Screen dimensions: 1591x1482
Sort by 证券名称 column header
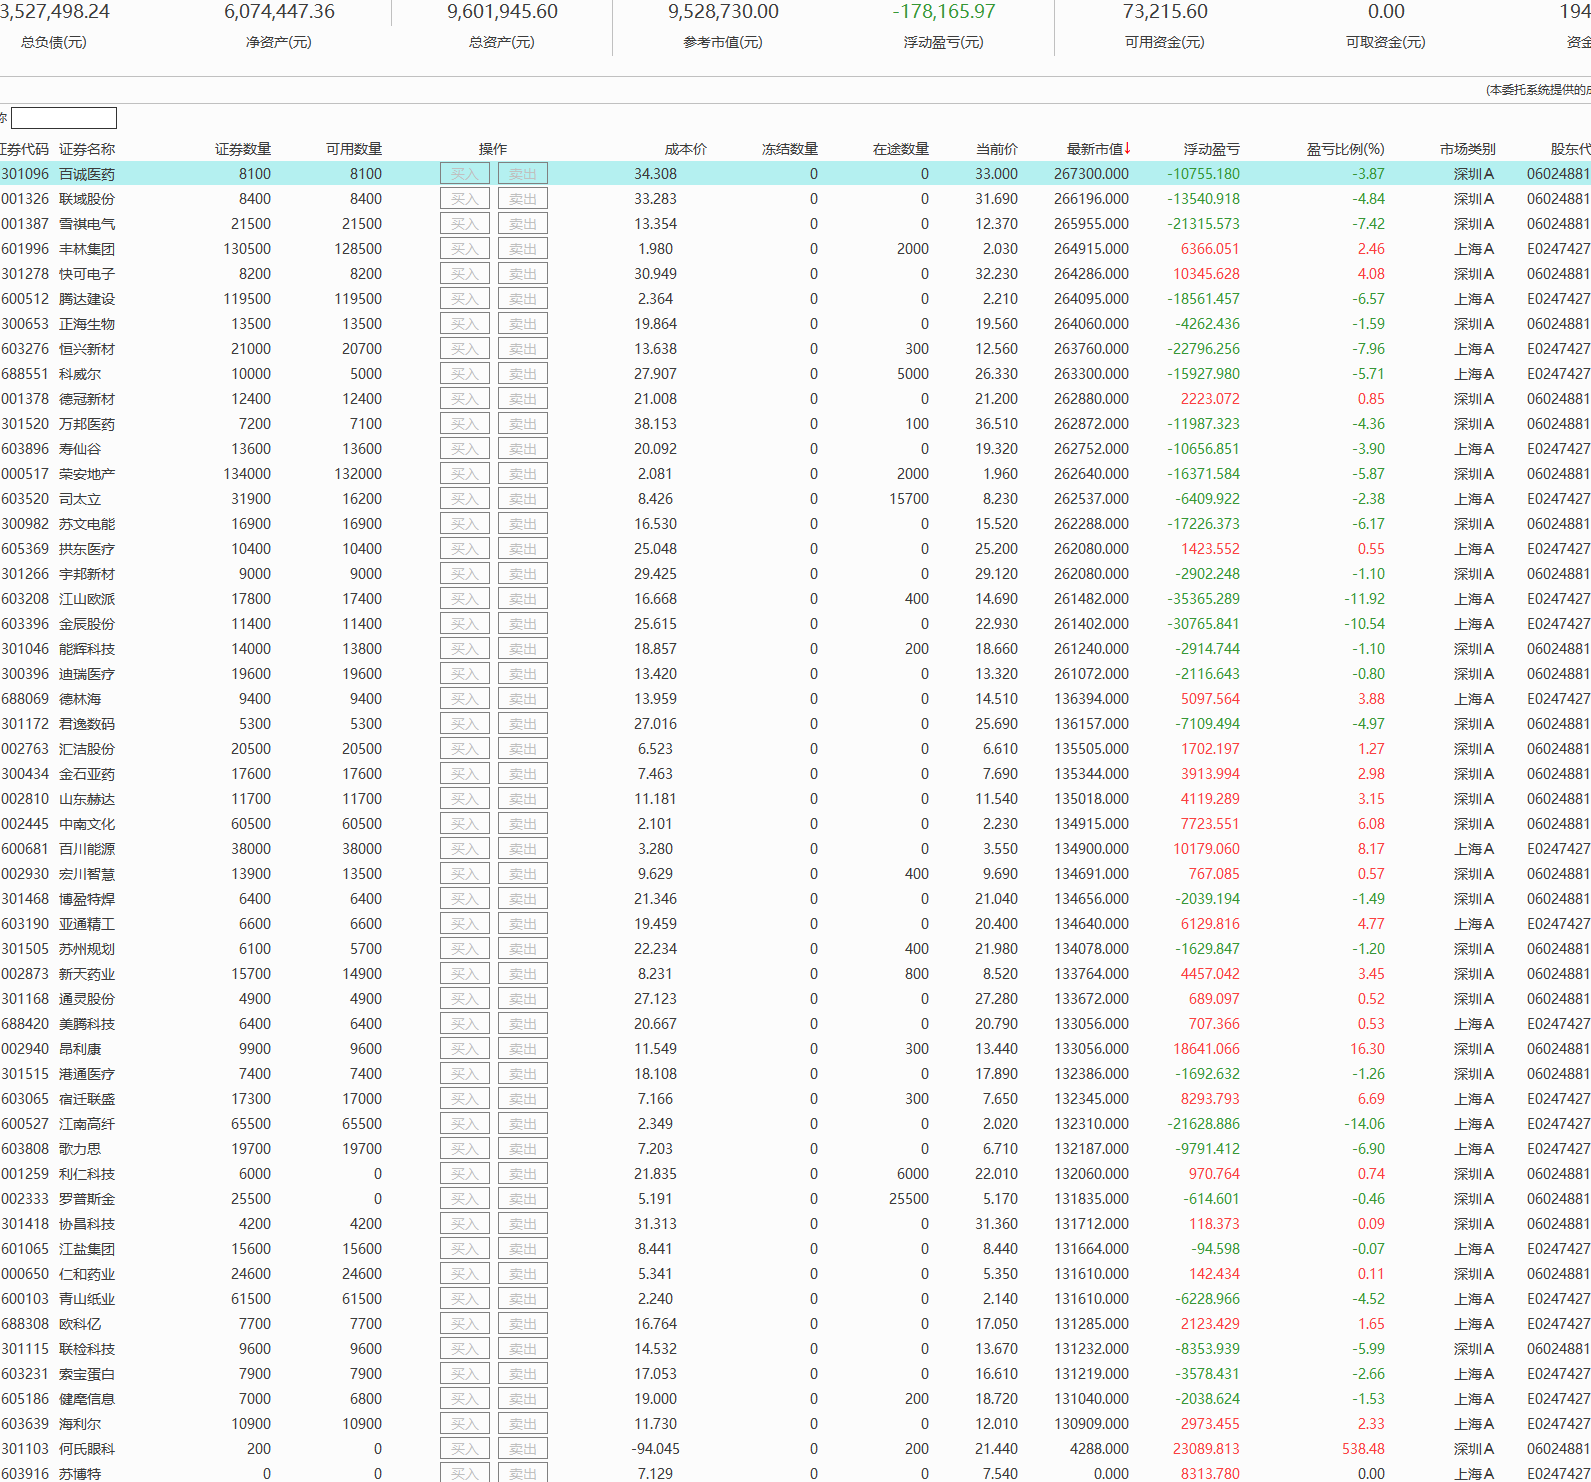pyautogui.click(x=87, y=149)
